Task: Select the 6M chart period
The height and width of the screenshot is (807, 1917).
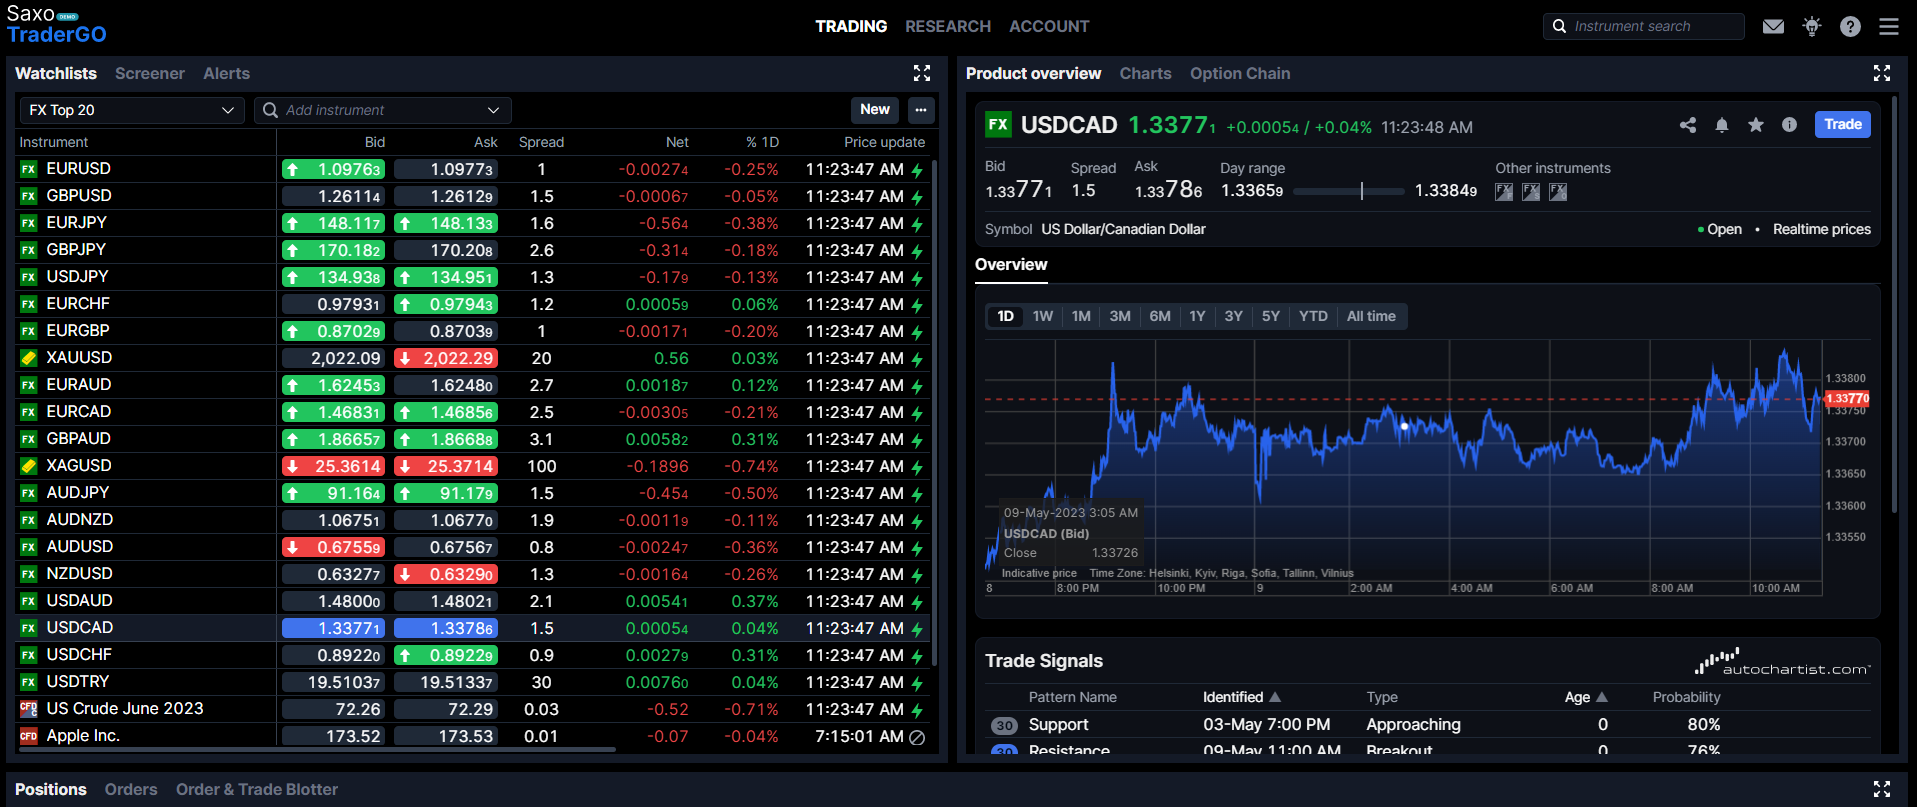Action: coord(1160,316)
